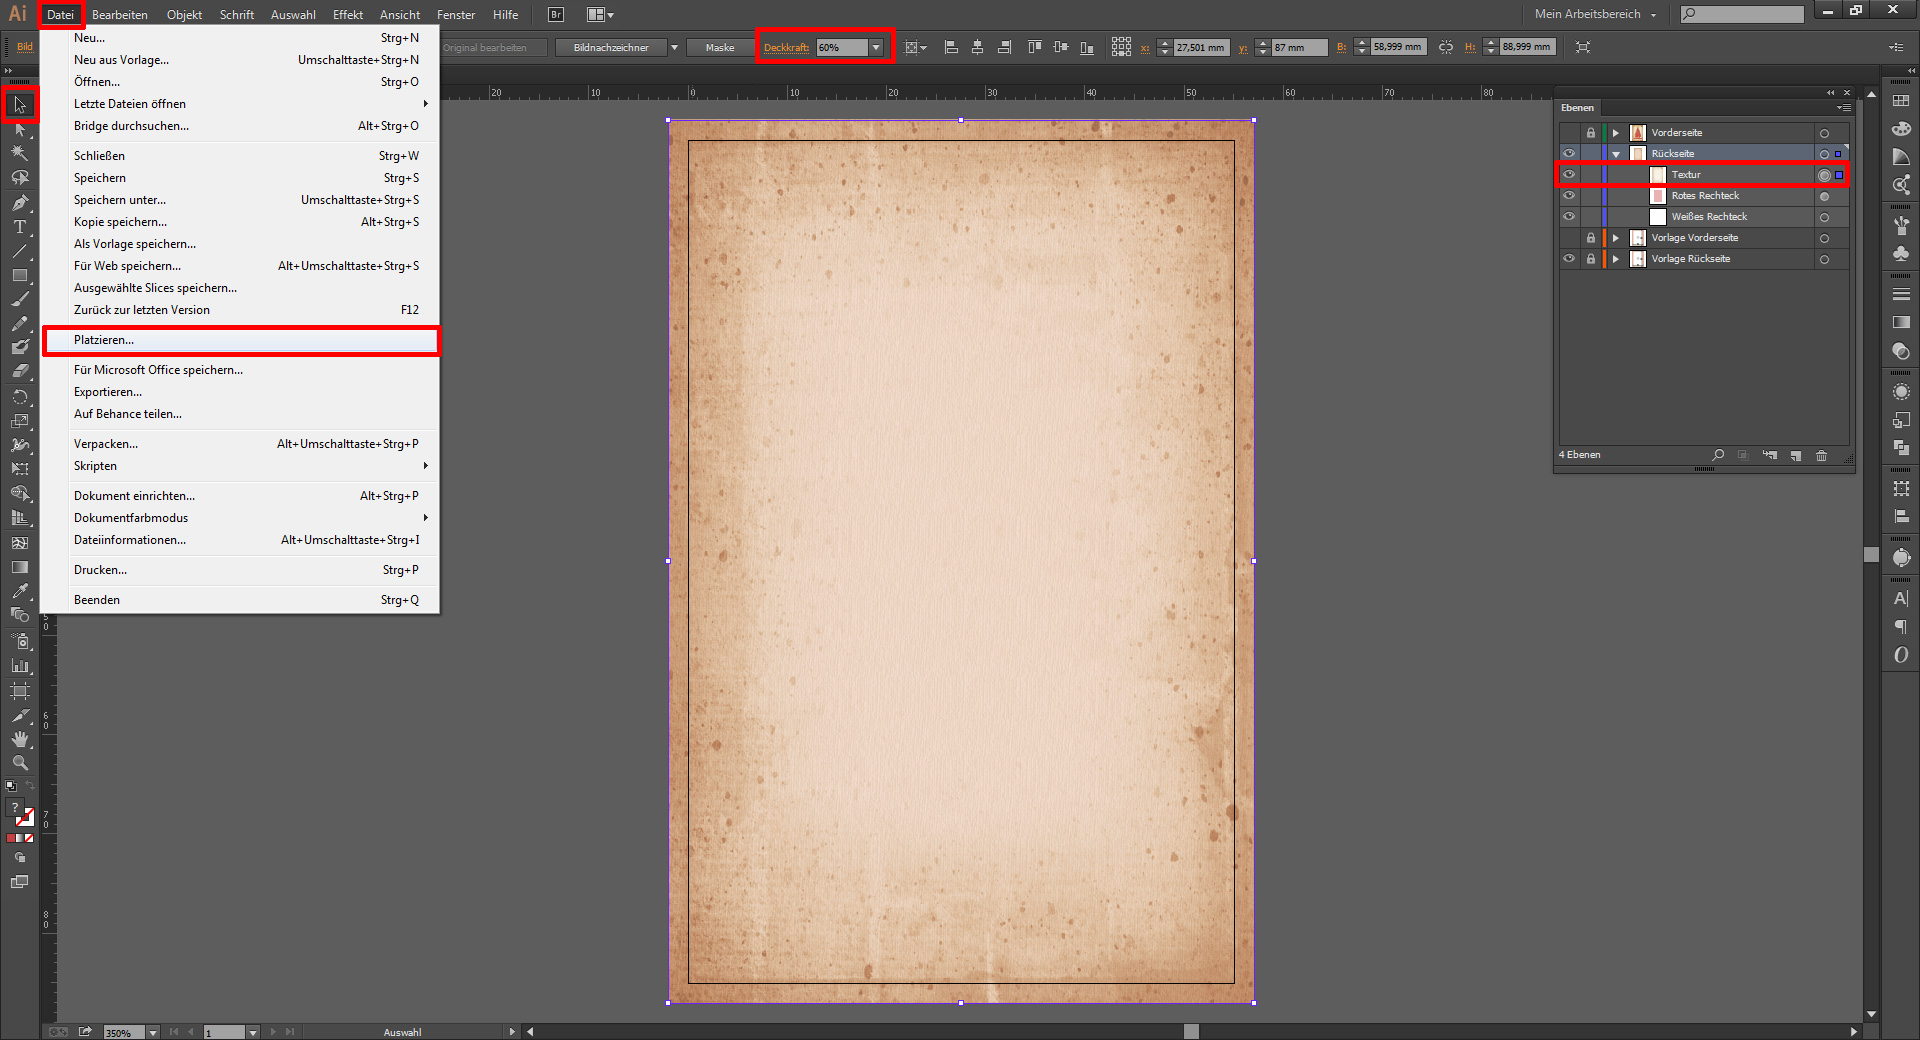This screenshot has width=1920, height=1040.
Task: Click the Bildnachzeichner button
Action: [611, 48]
